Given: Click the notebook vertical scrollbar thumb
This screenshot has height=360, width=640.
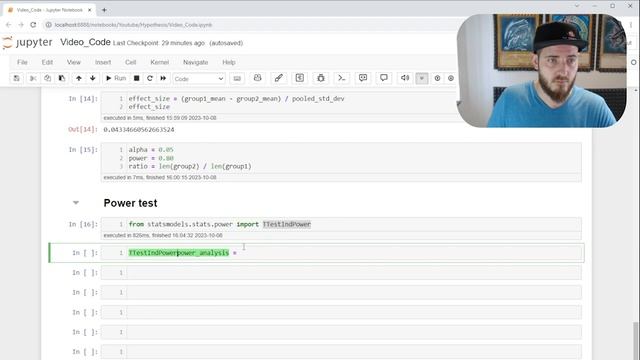Looking at the screenshot, I should pyautogui.click(x=636, y=341).
